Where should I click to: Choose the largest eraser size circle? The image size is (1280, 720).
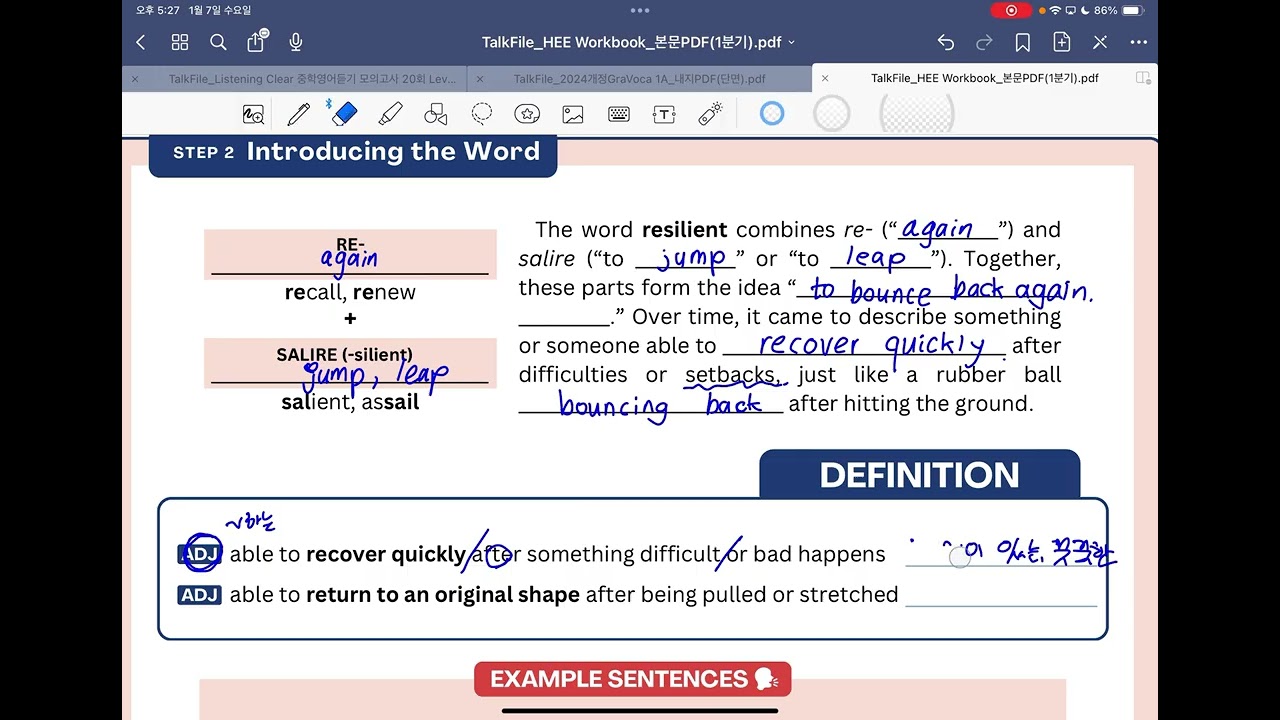click(x=916, y=114)
